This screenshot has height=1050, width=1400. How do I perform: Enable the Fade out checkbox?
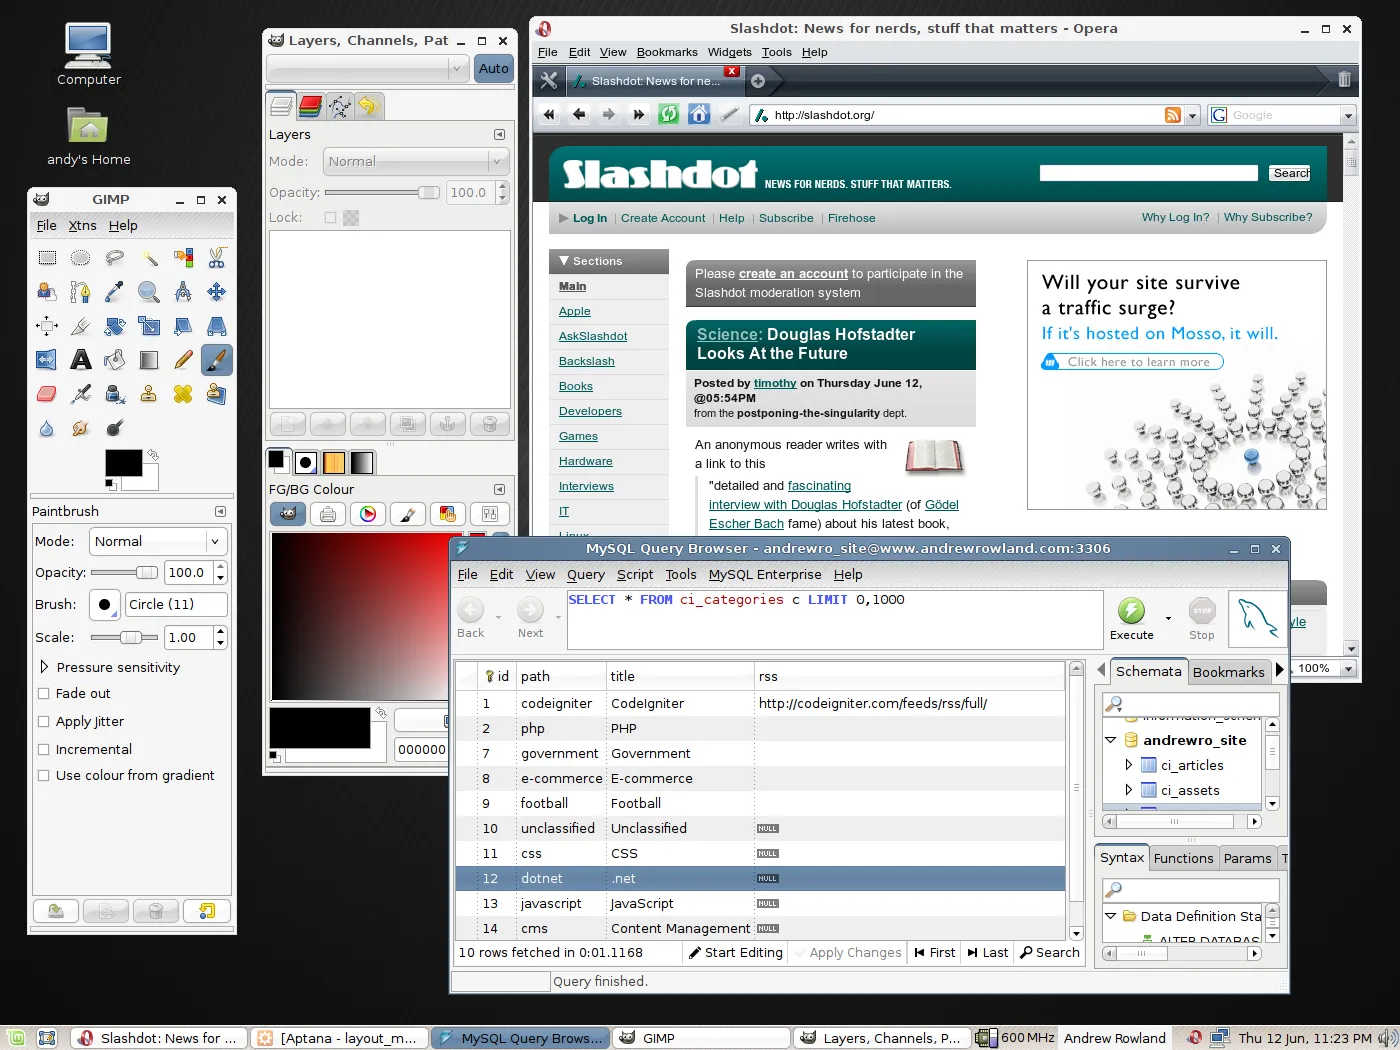[x=43, y=693]
